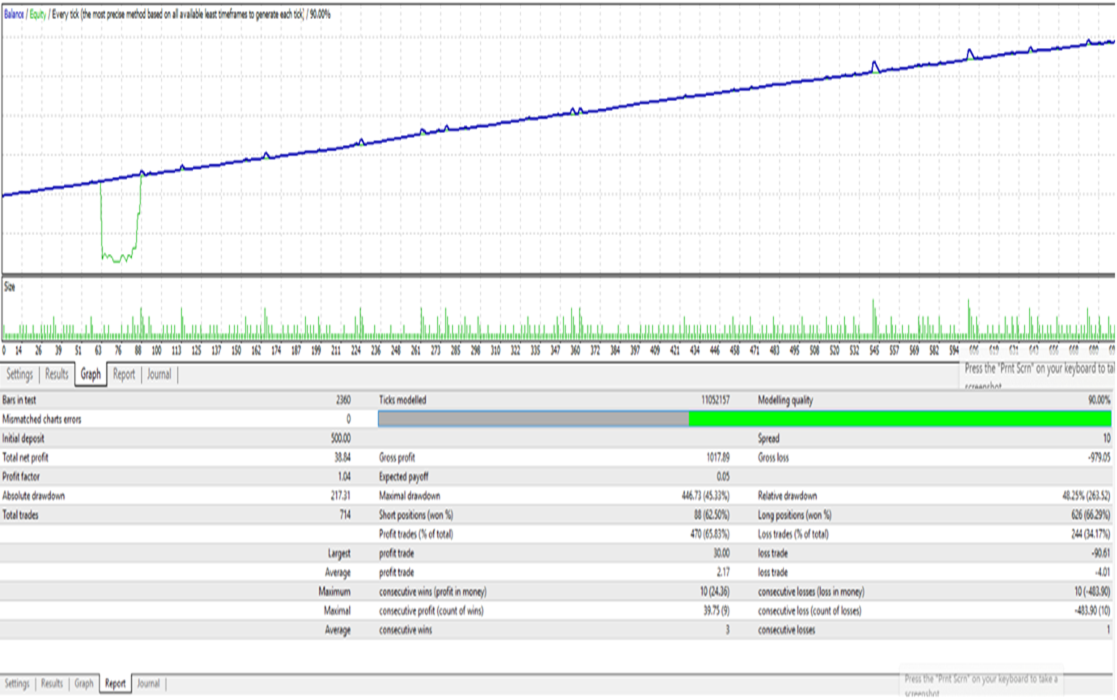Click the Expected payoff label
The image size is (1117, 700).
coord(404,477)
